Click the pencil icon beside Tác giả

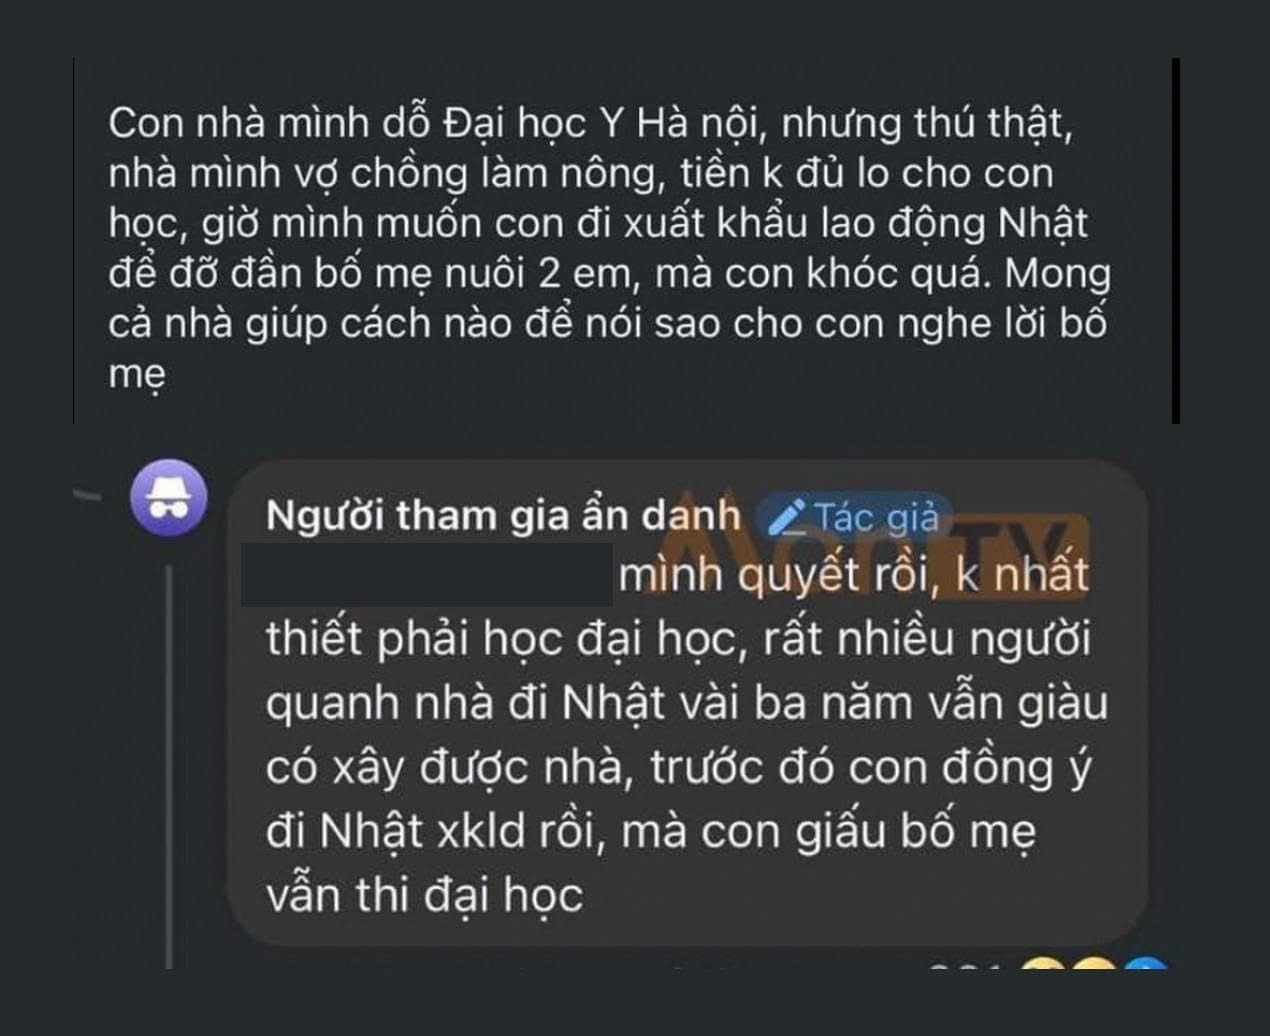pyautogui.click(x=788, y=516)
